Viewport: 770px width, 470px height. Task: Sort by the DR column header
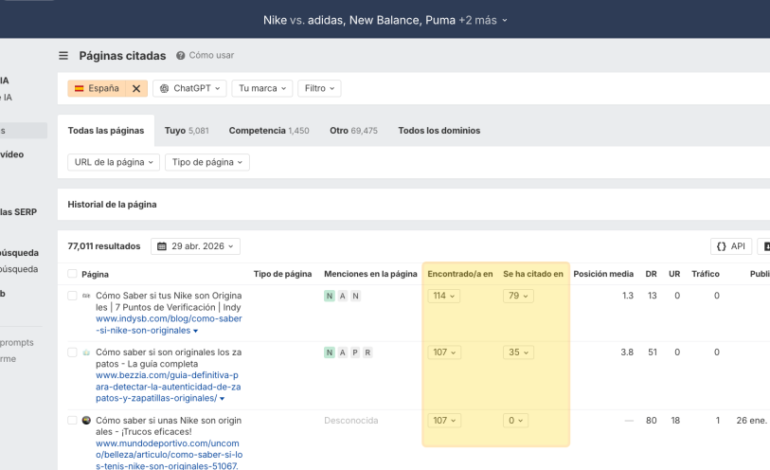click(x=651, y=274)
